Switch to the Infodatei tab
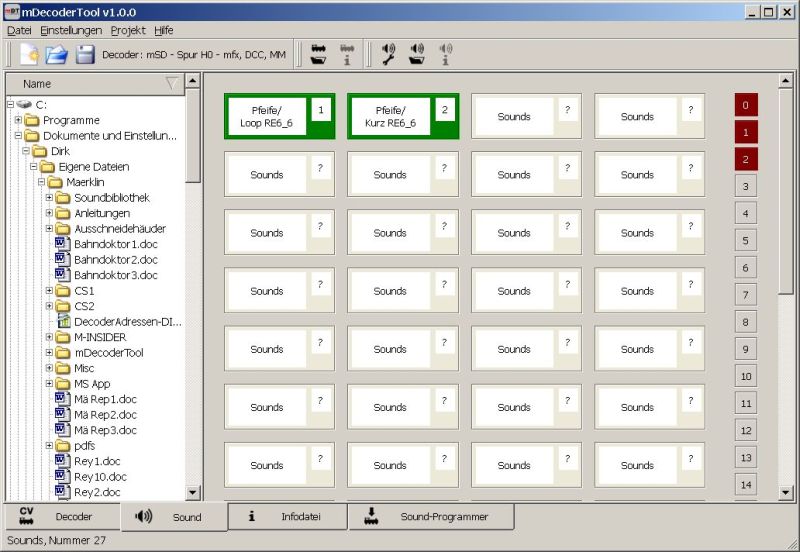Screen dimensions: 800x552 287,516
